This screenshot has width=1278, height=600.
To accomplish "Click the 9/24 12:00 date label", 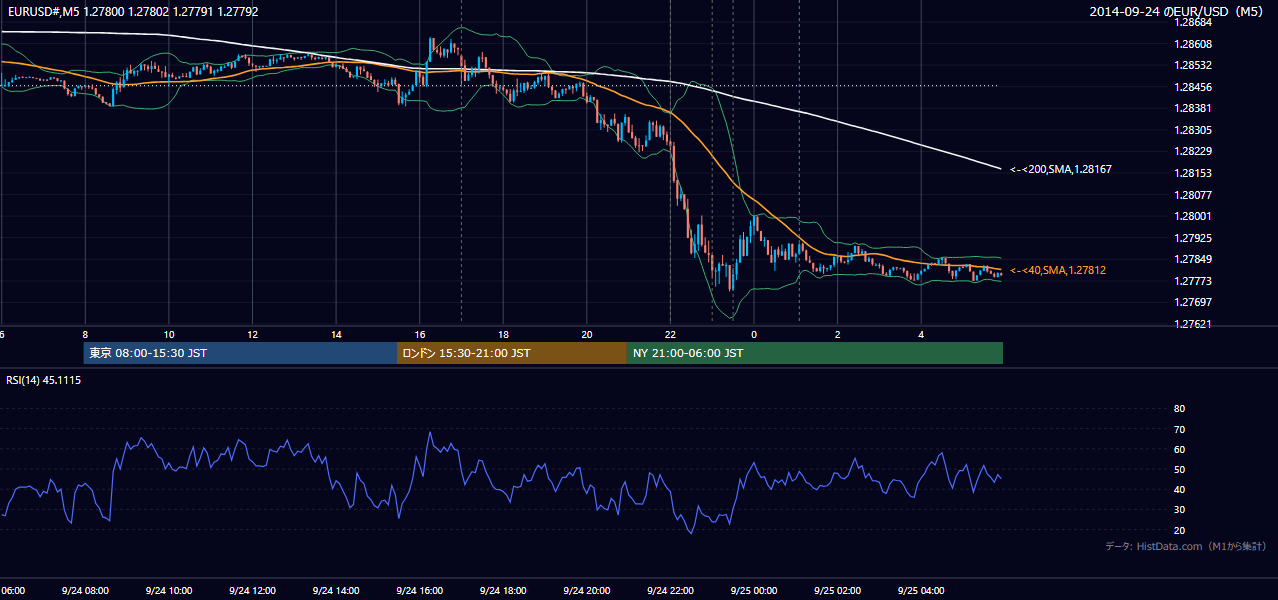I will 252,591.
